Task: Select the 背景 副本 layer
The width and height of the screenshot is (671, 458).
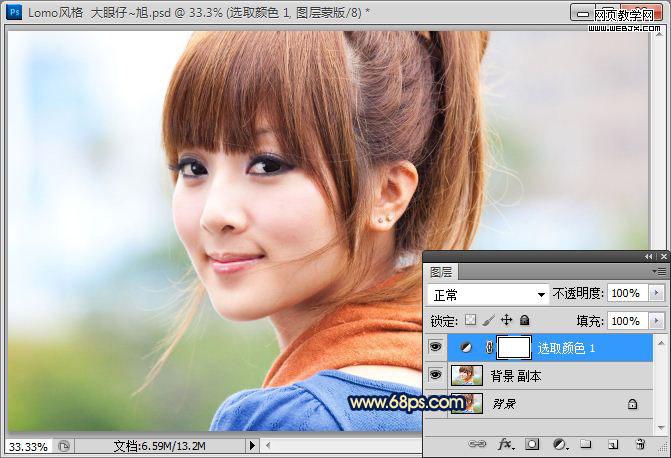Action: click(550, 375)
